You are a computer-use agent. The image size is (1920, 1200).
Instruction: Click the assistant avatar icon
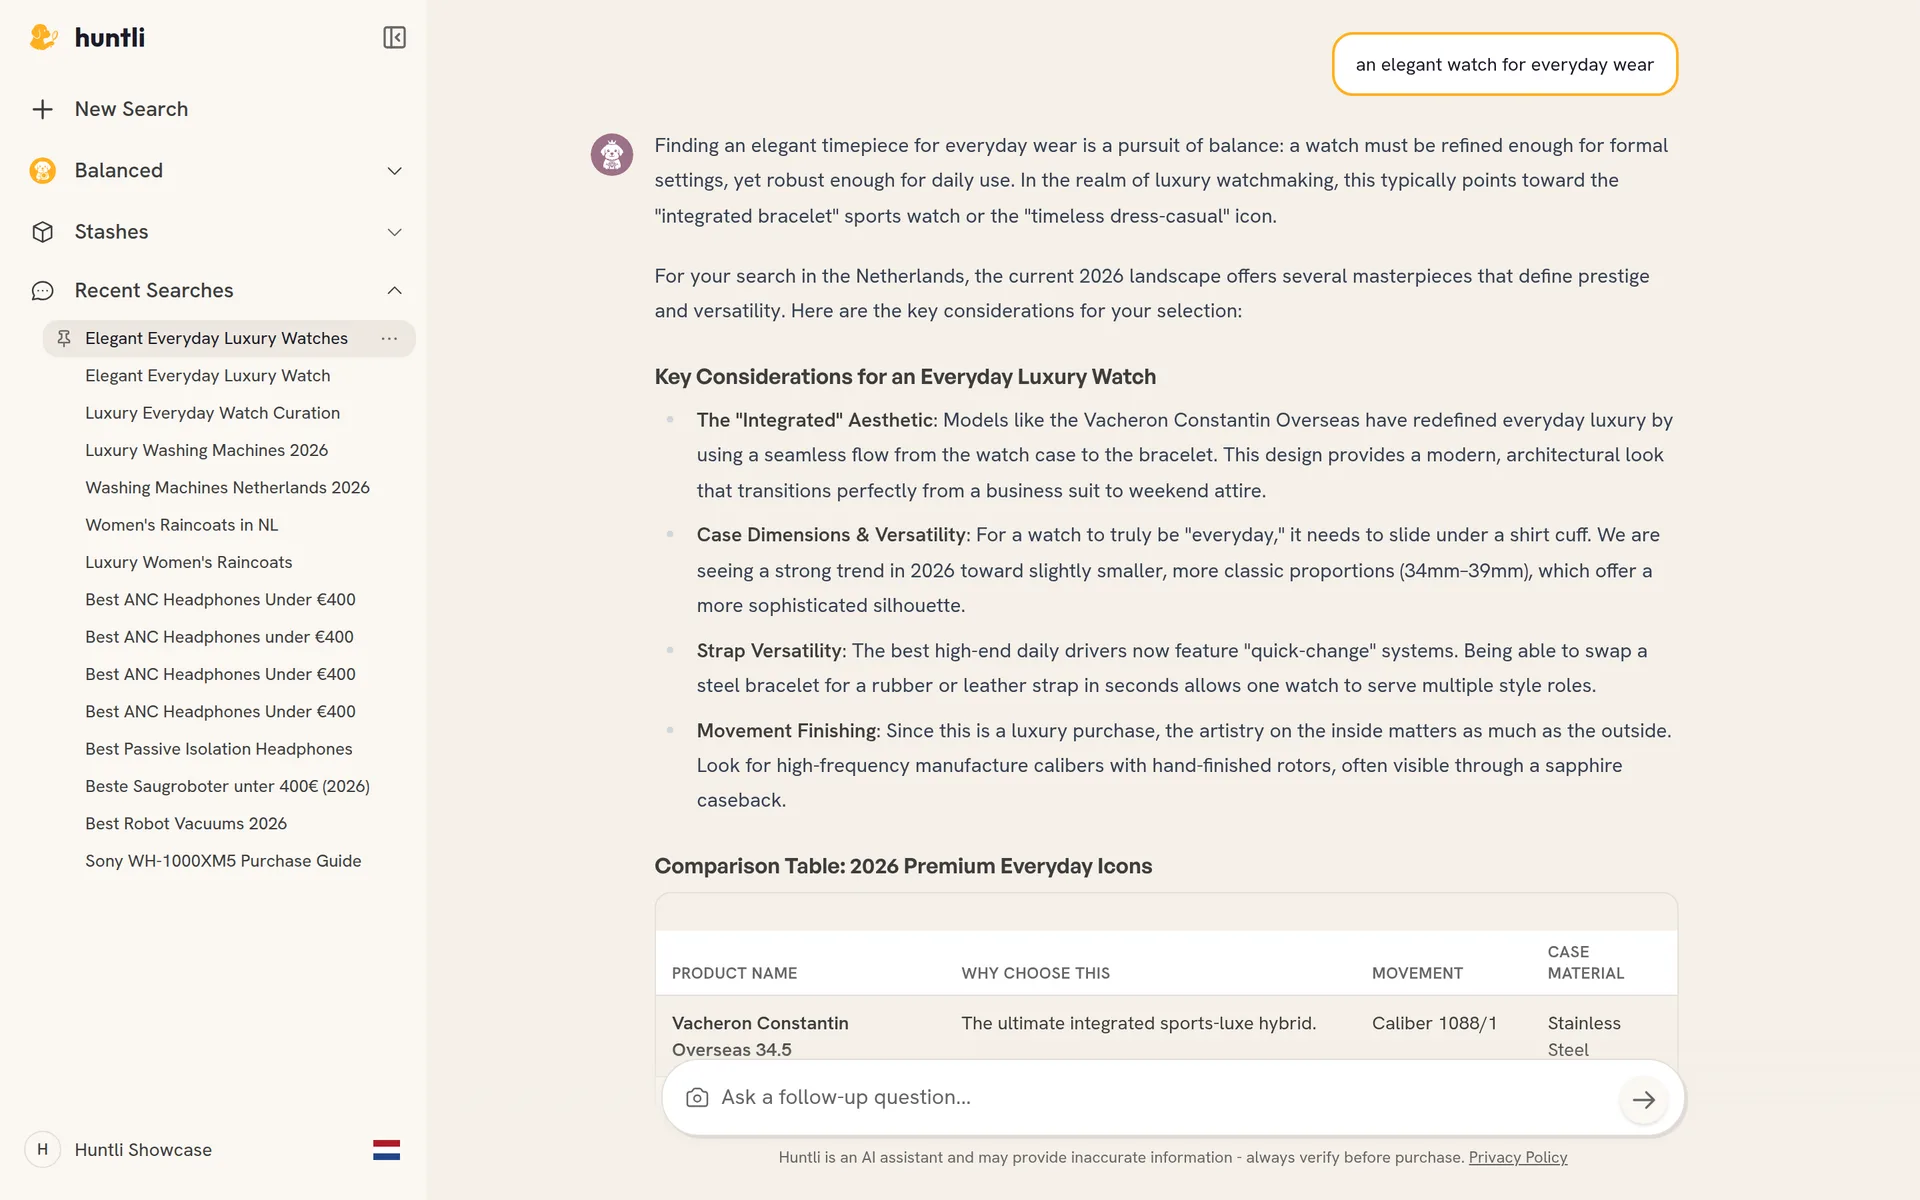(612, 155)
